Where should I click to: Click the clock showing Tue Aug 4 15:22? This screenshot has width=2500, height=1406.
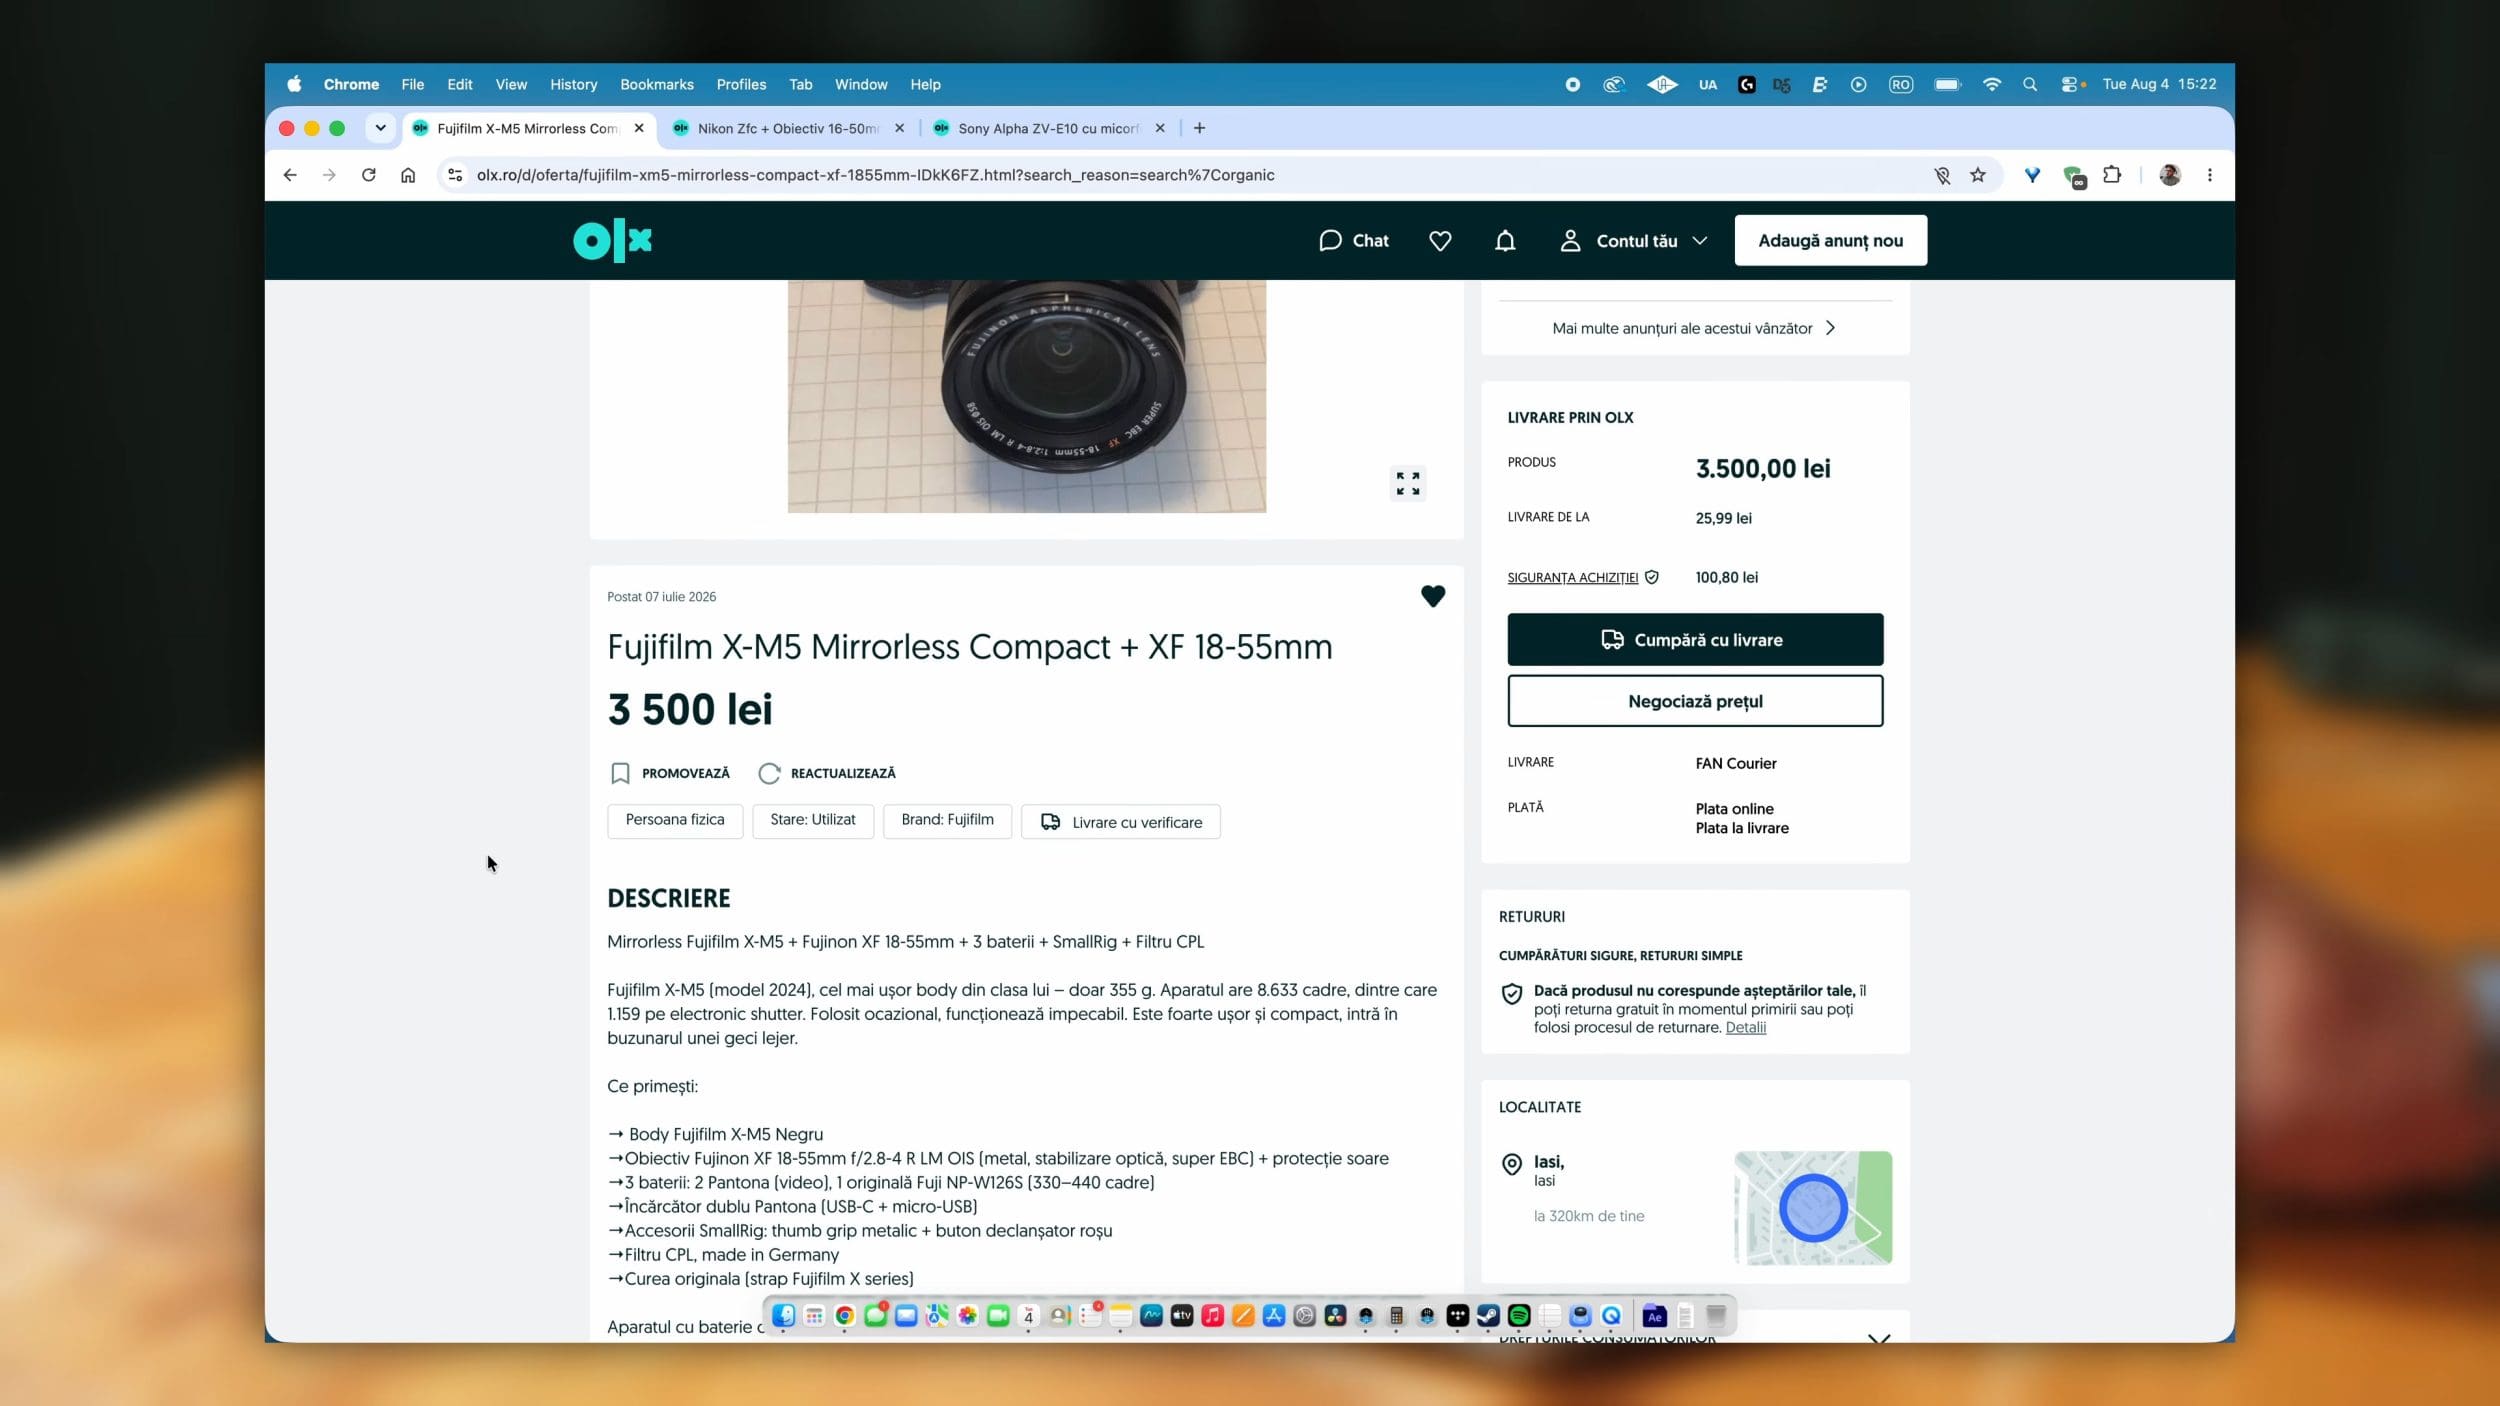point(2159,85)
